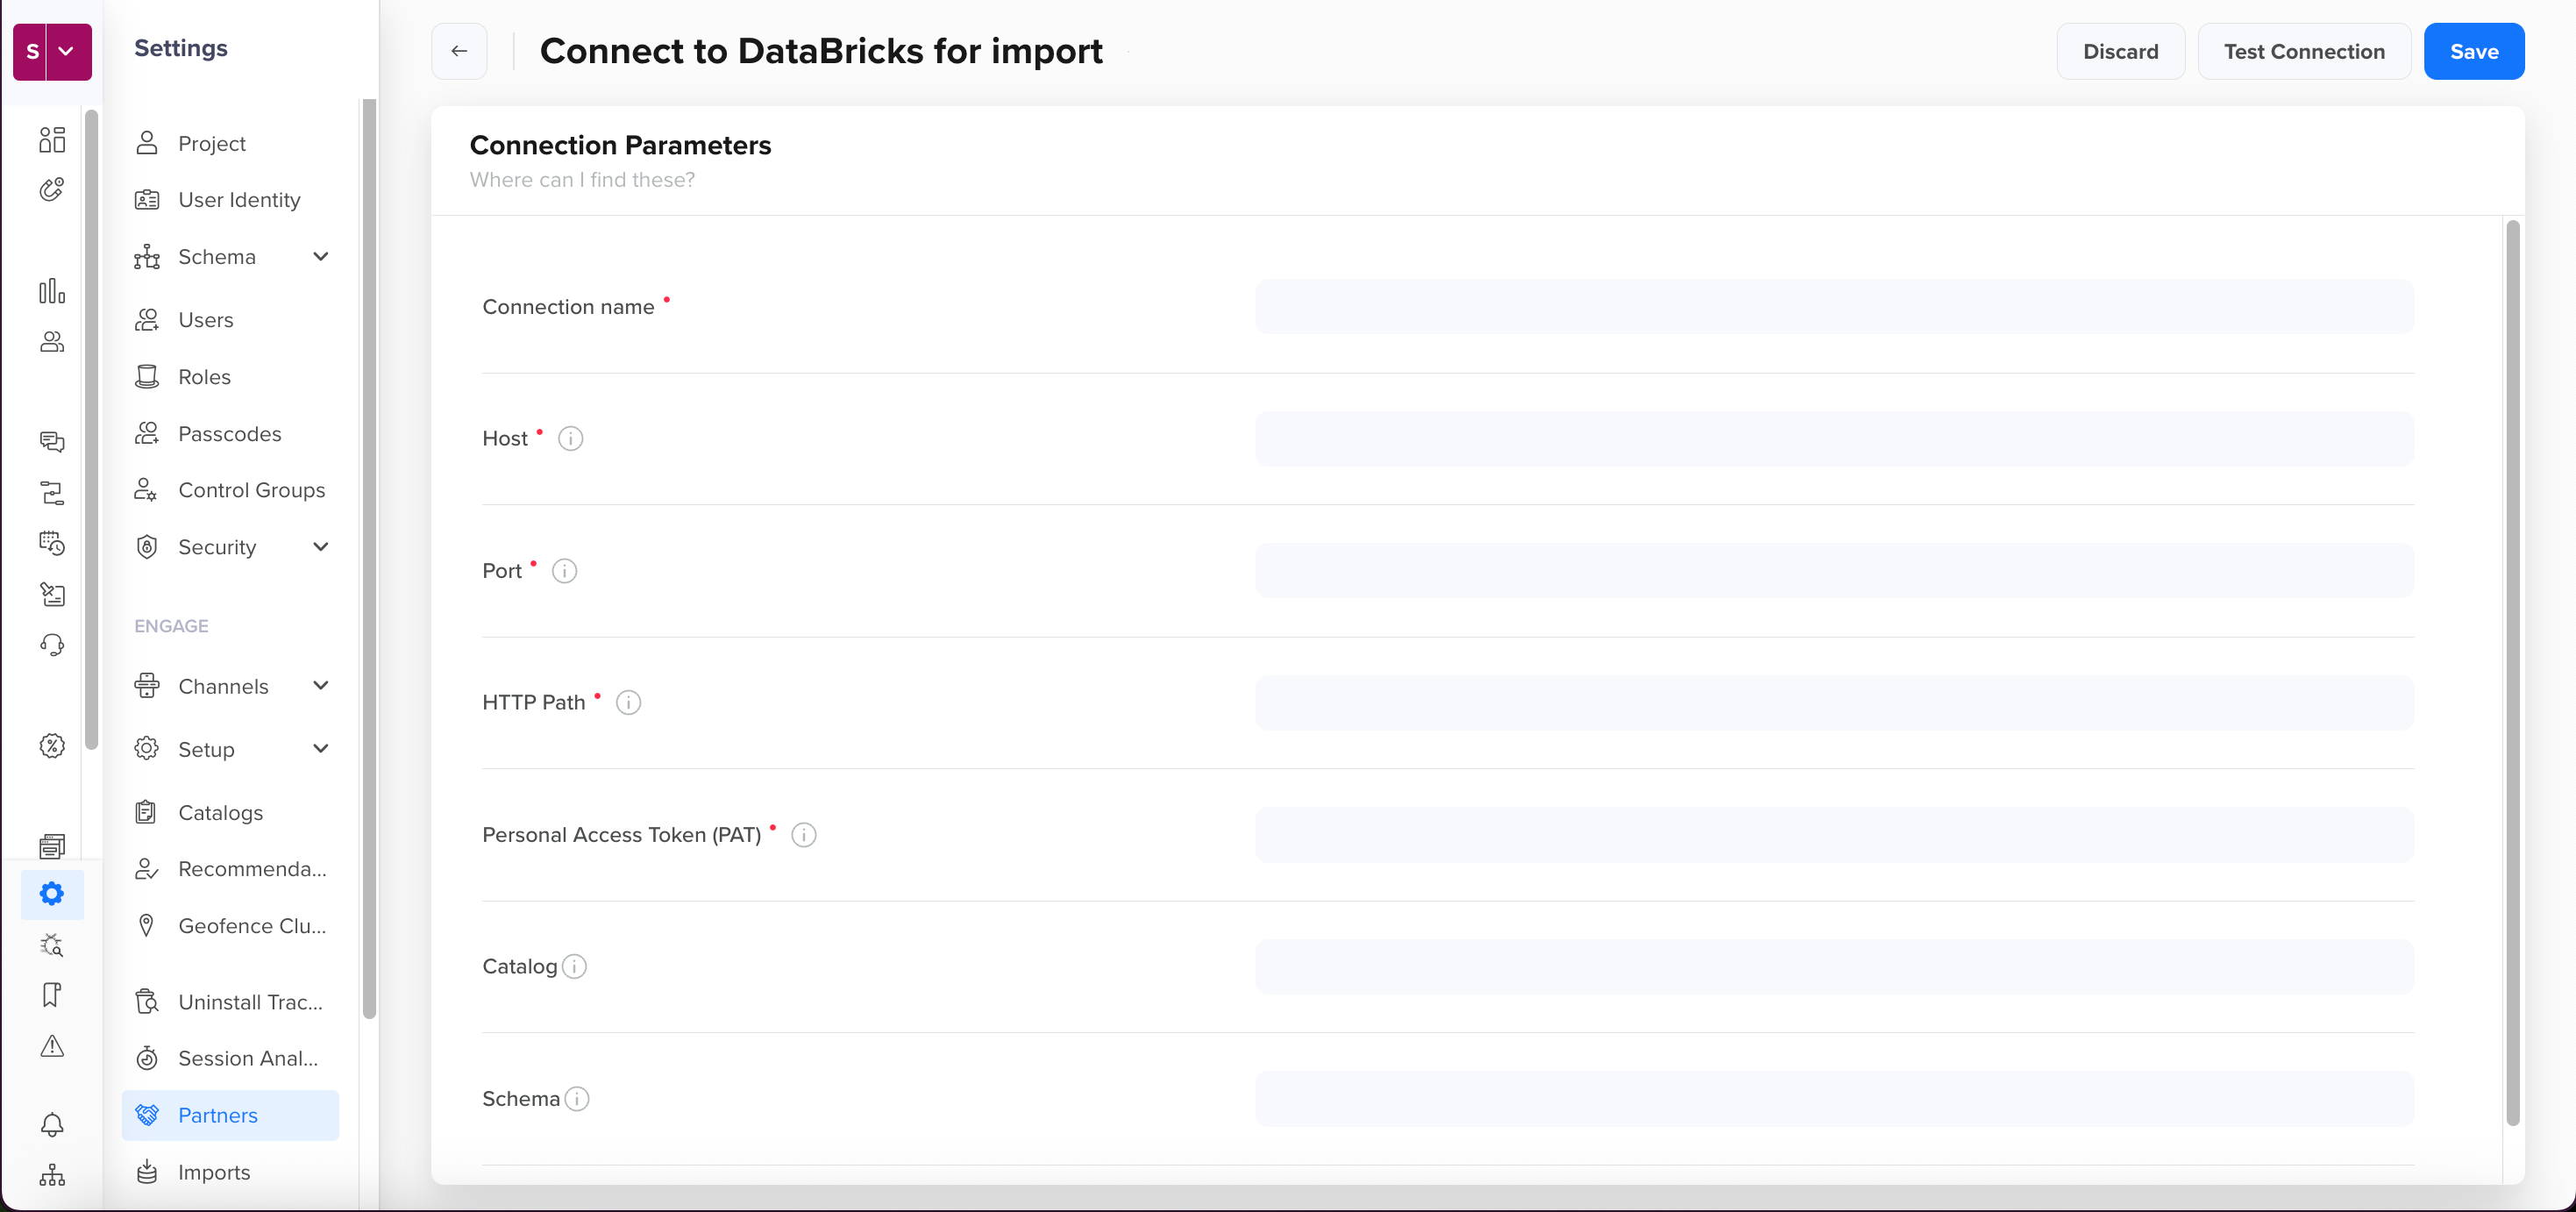Click the Catalog info icon
Viewport: 2576px width, 1212px height.
coord(574,967)
